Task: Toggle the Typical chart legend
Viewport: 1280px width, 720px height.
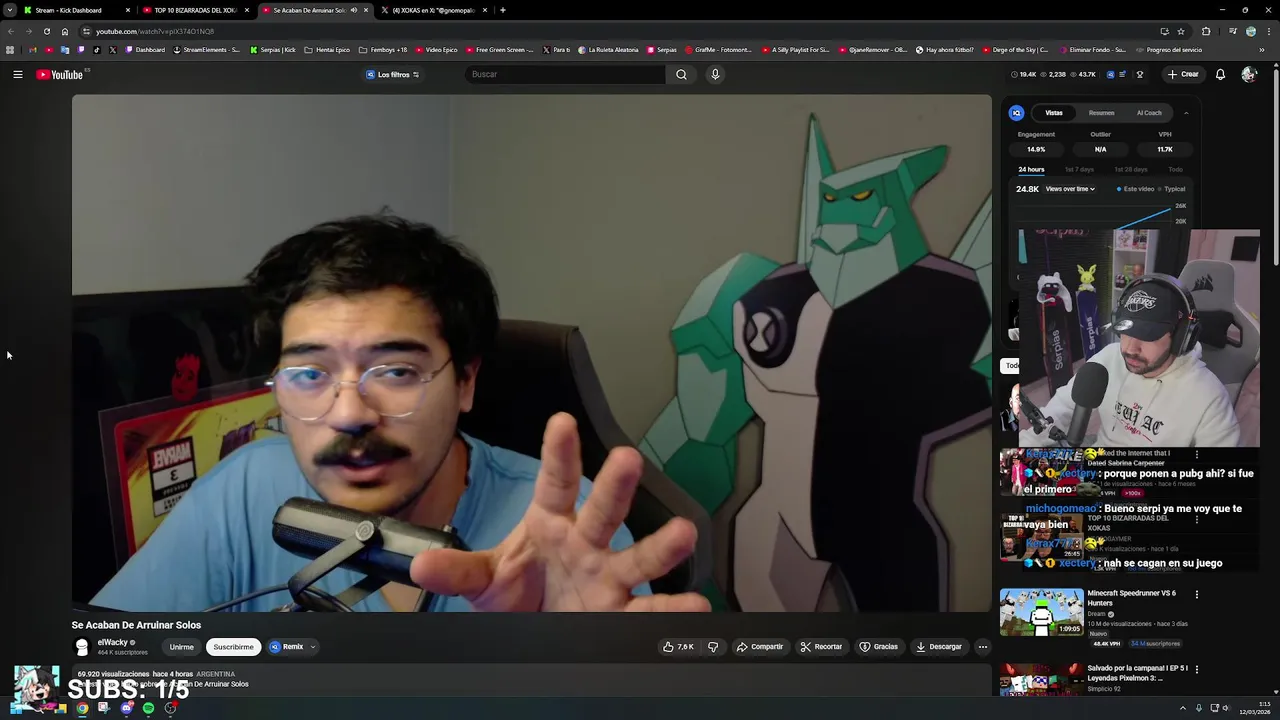Action: 1172,189
